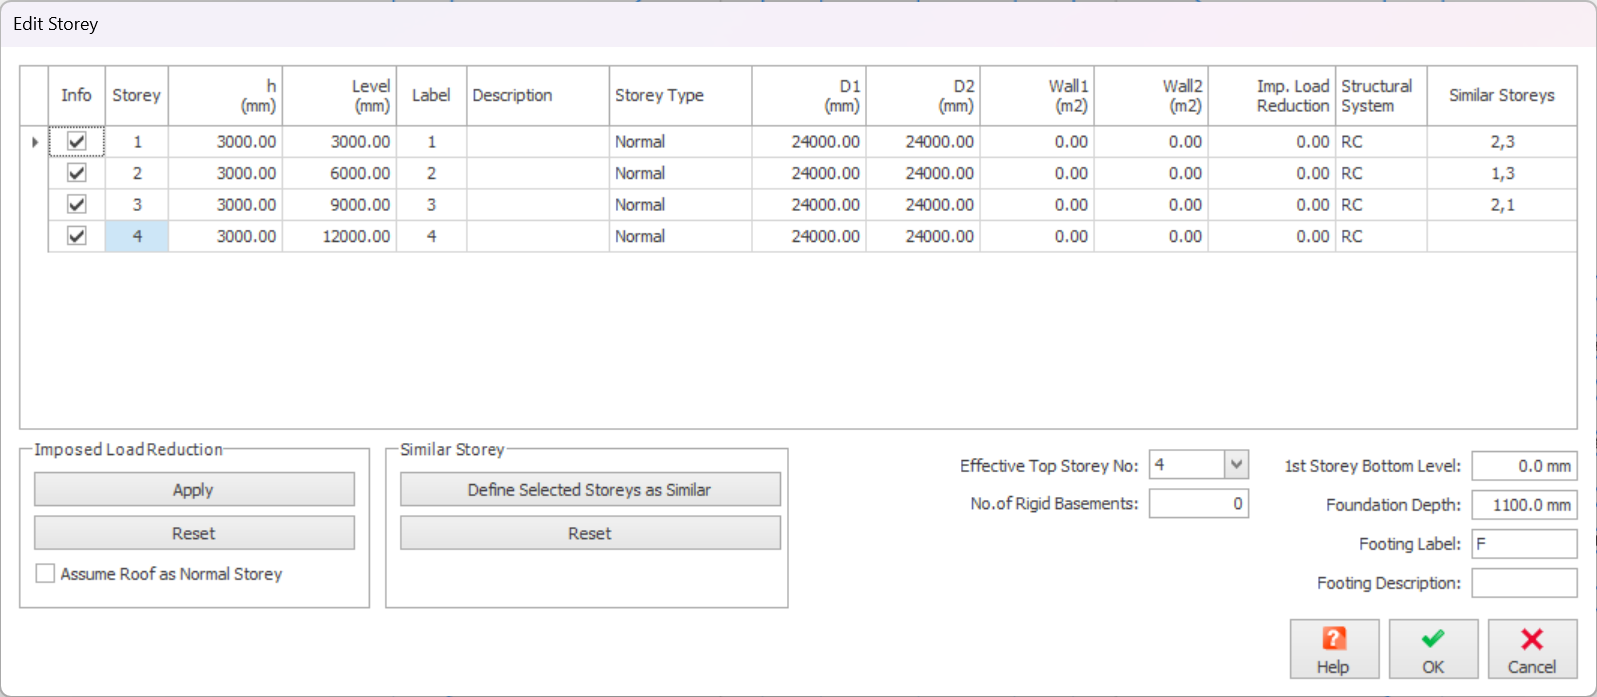Toggle the Info checkbox for storey 4
This screenshot has width=1597, height=697.
point(77,236)
